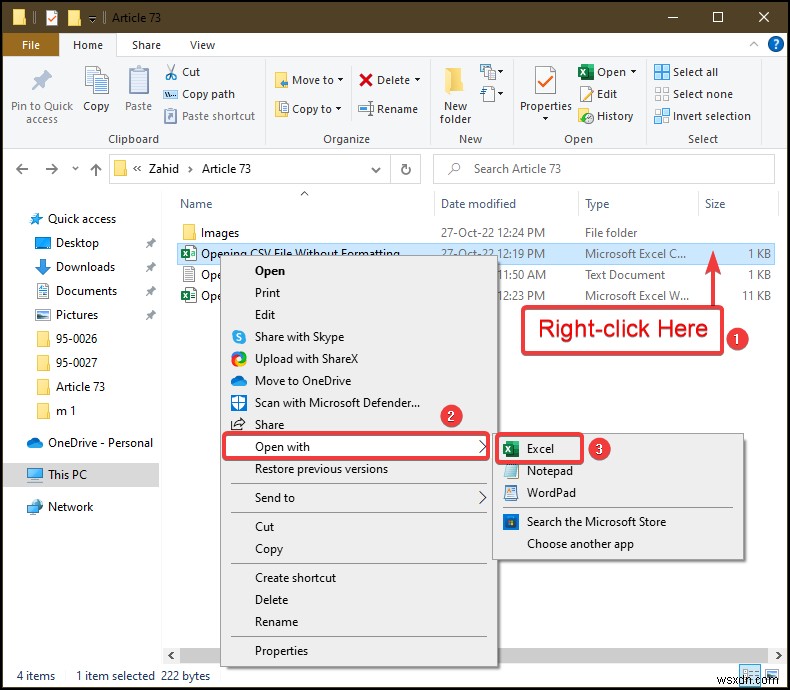Image resolution: width=790 pixels, height=690 pixels.
Task: Click Move to OneDrive in context menu
Action: (x=303, y=381)
